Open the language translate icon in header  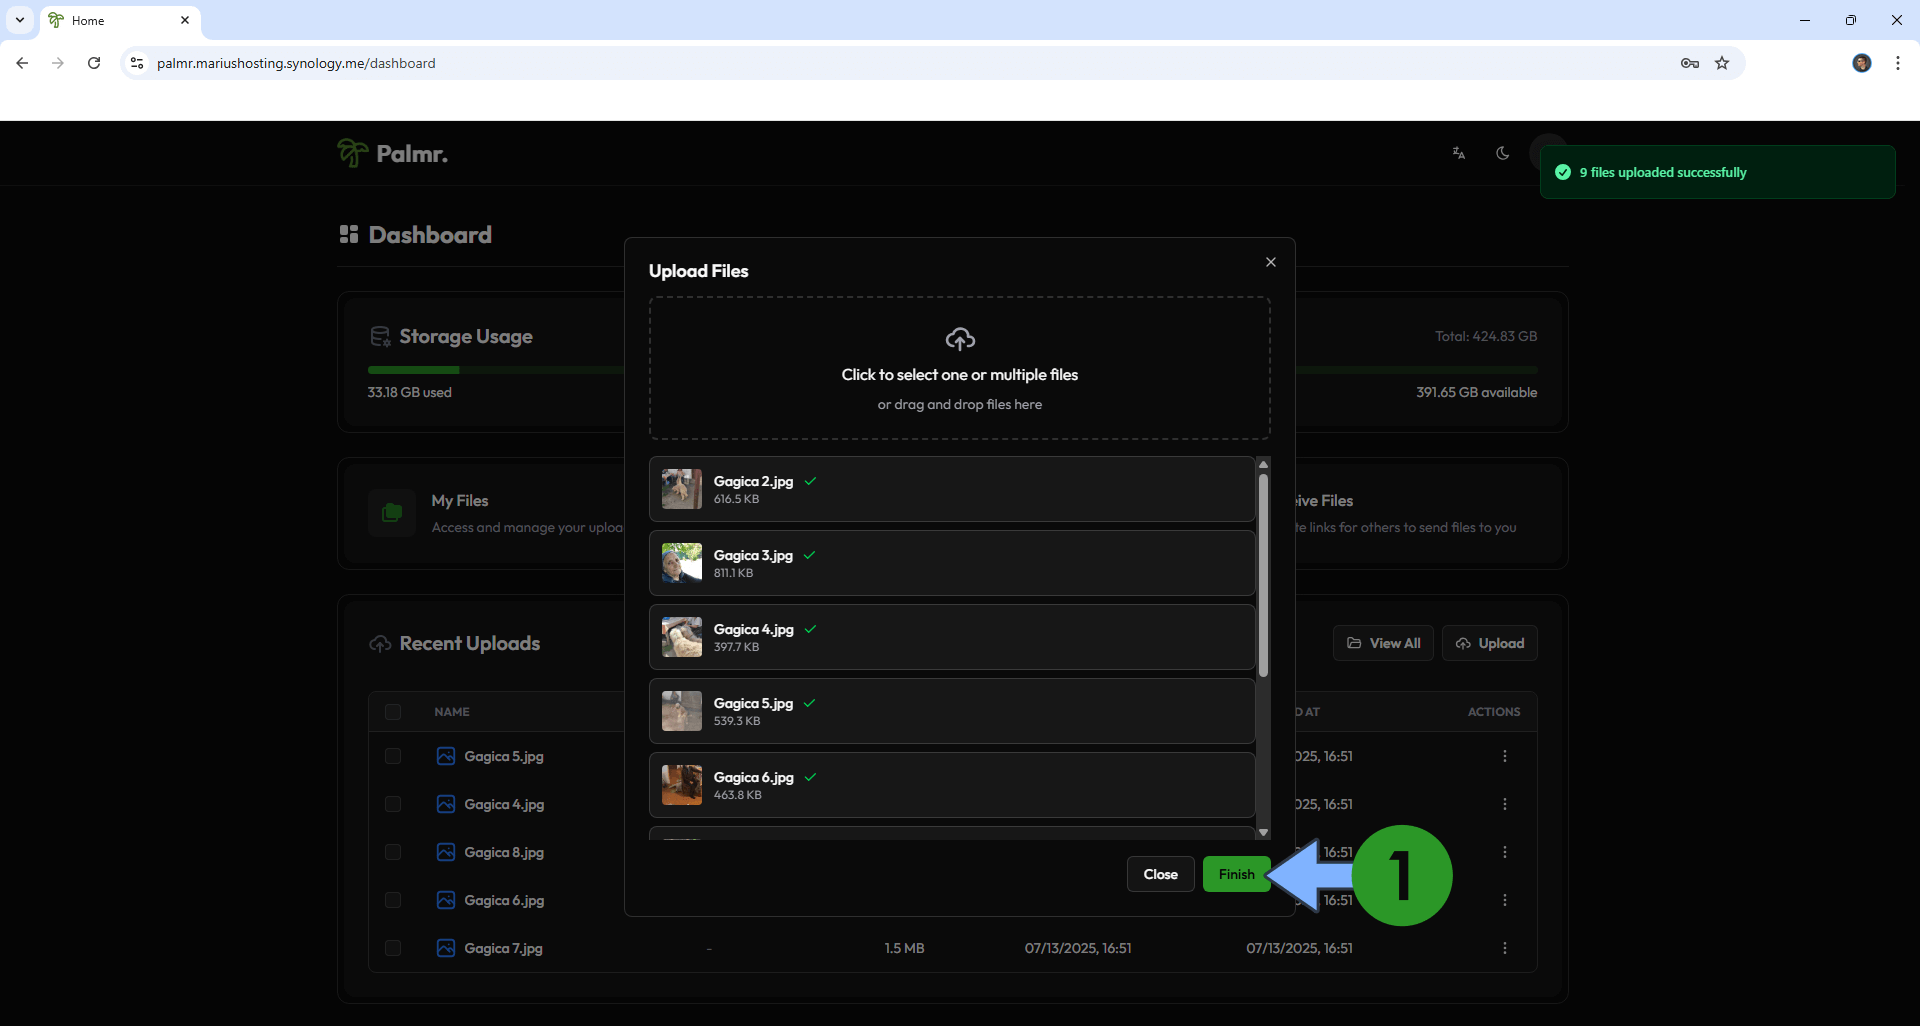point(1459,153)
